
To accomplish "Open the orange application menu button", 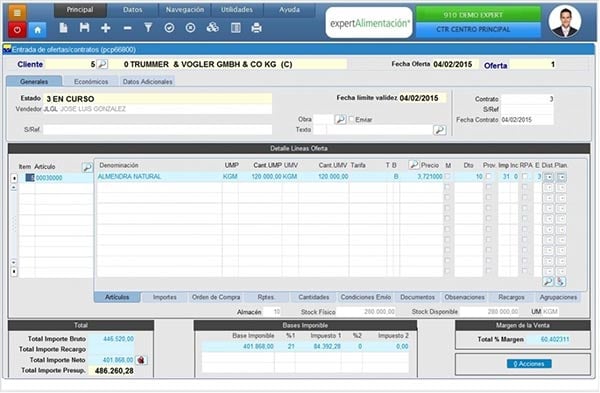I will coord(17,13).
